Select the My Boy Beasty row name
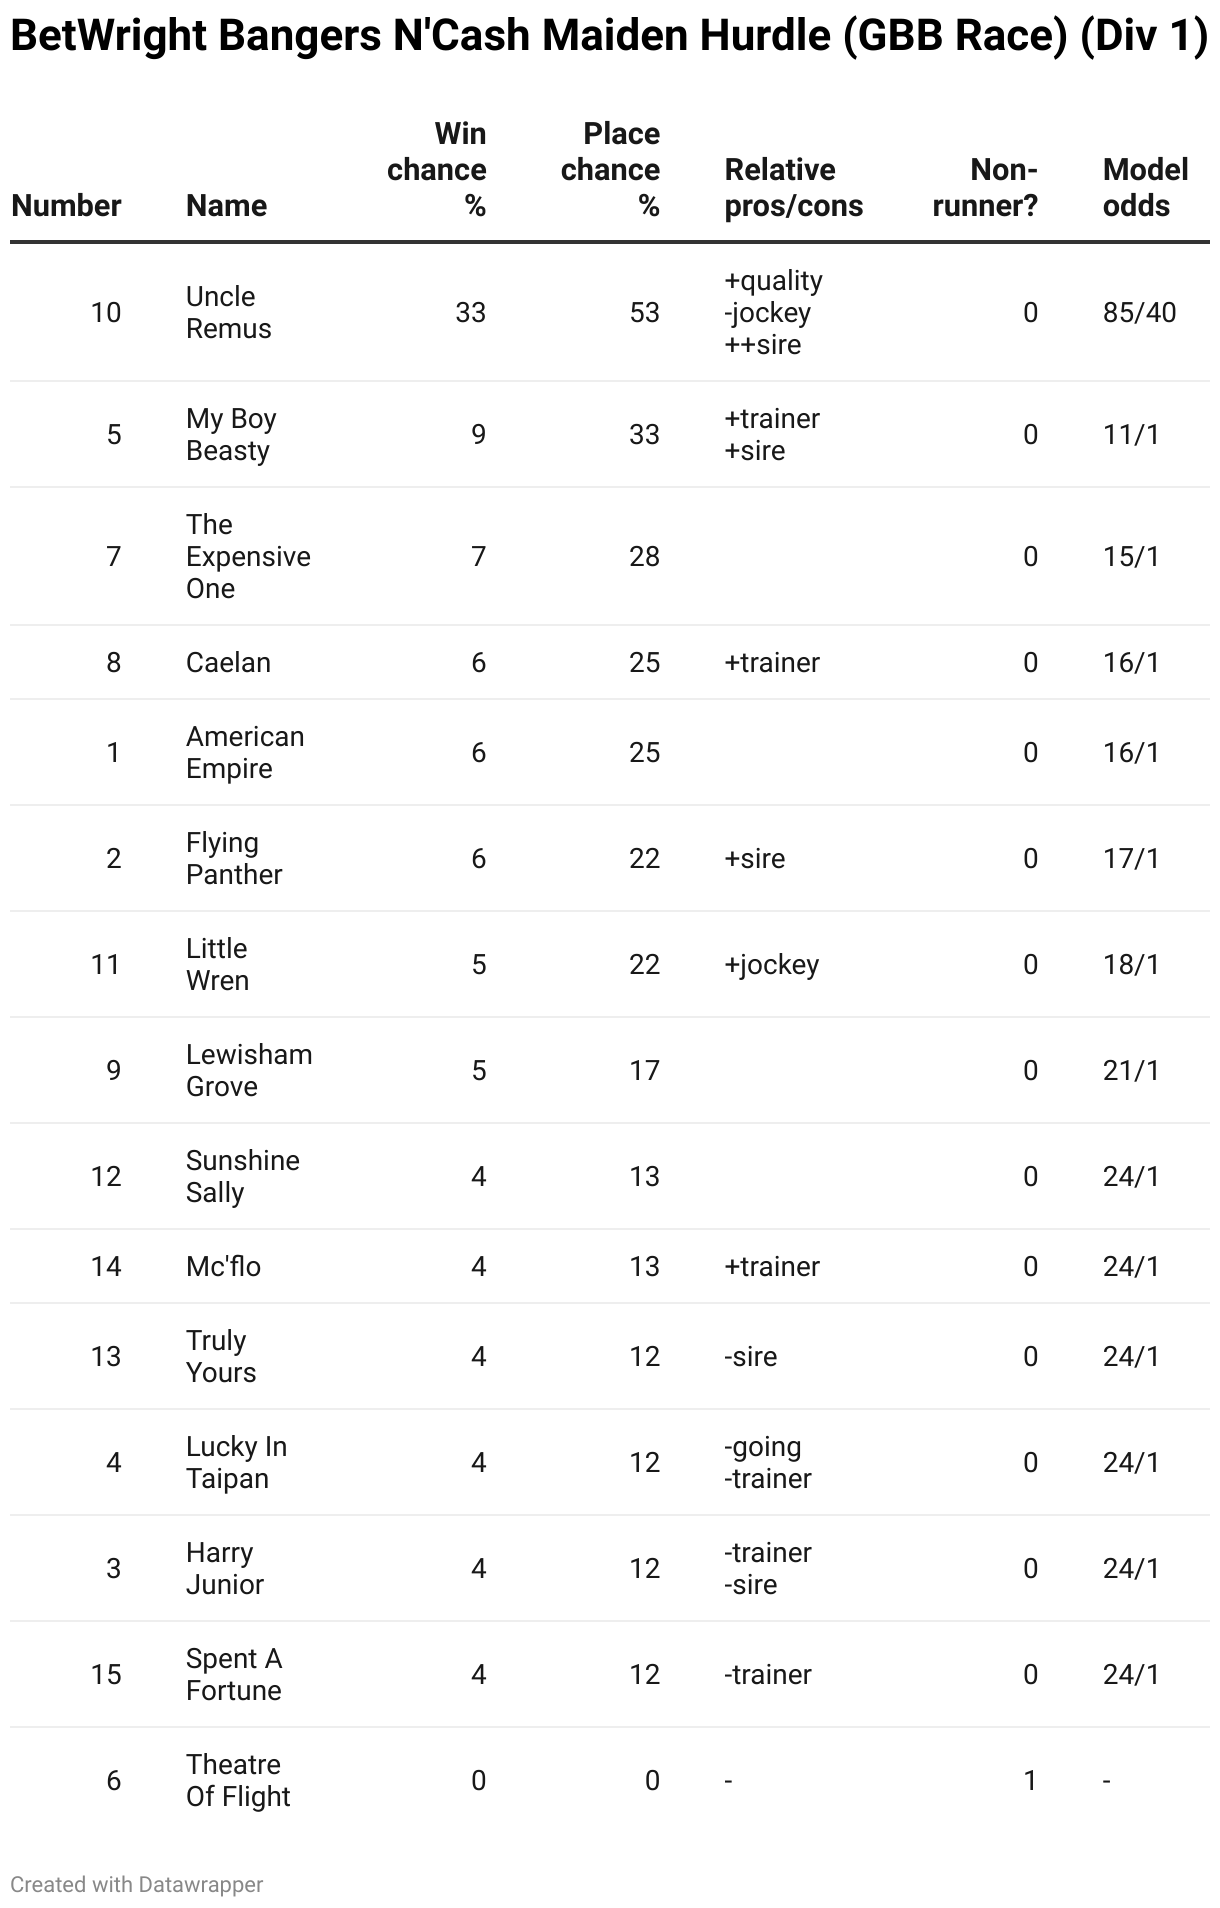 pyautogui.click(x=231, y=435)
